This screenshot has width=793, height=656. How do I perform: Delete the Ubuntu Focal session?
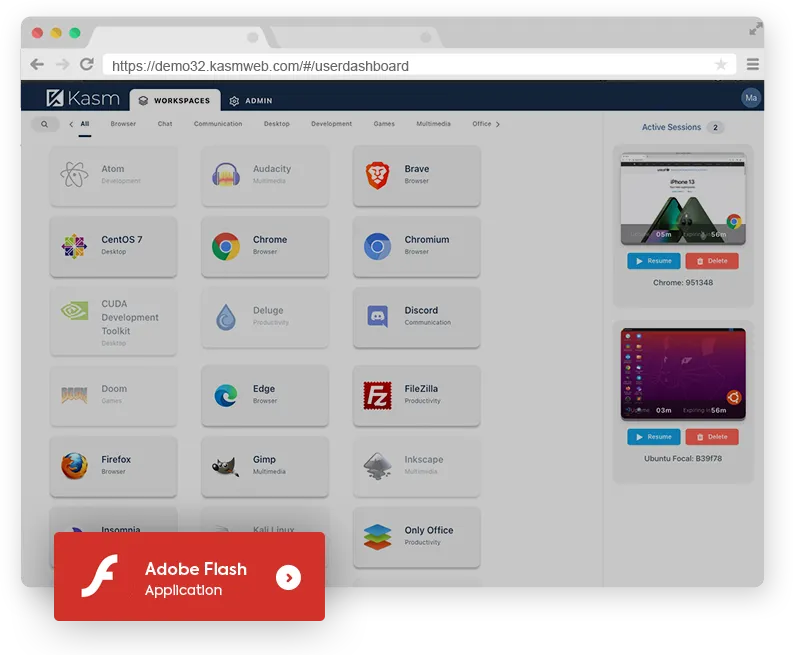[x=712, y=437]
